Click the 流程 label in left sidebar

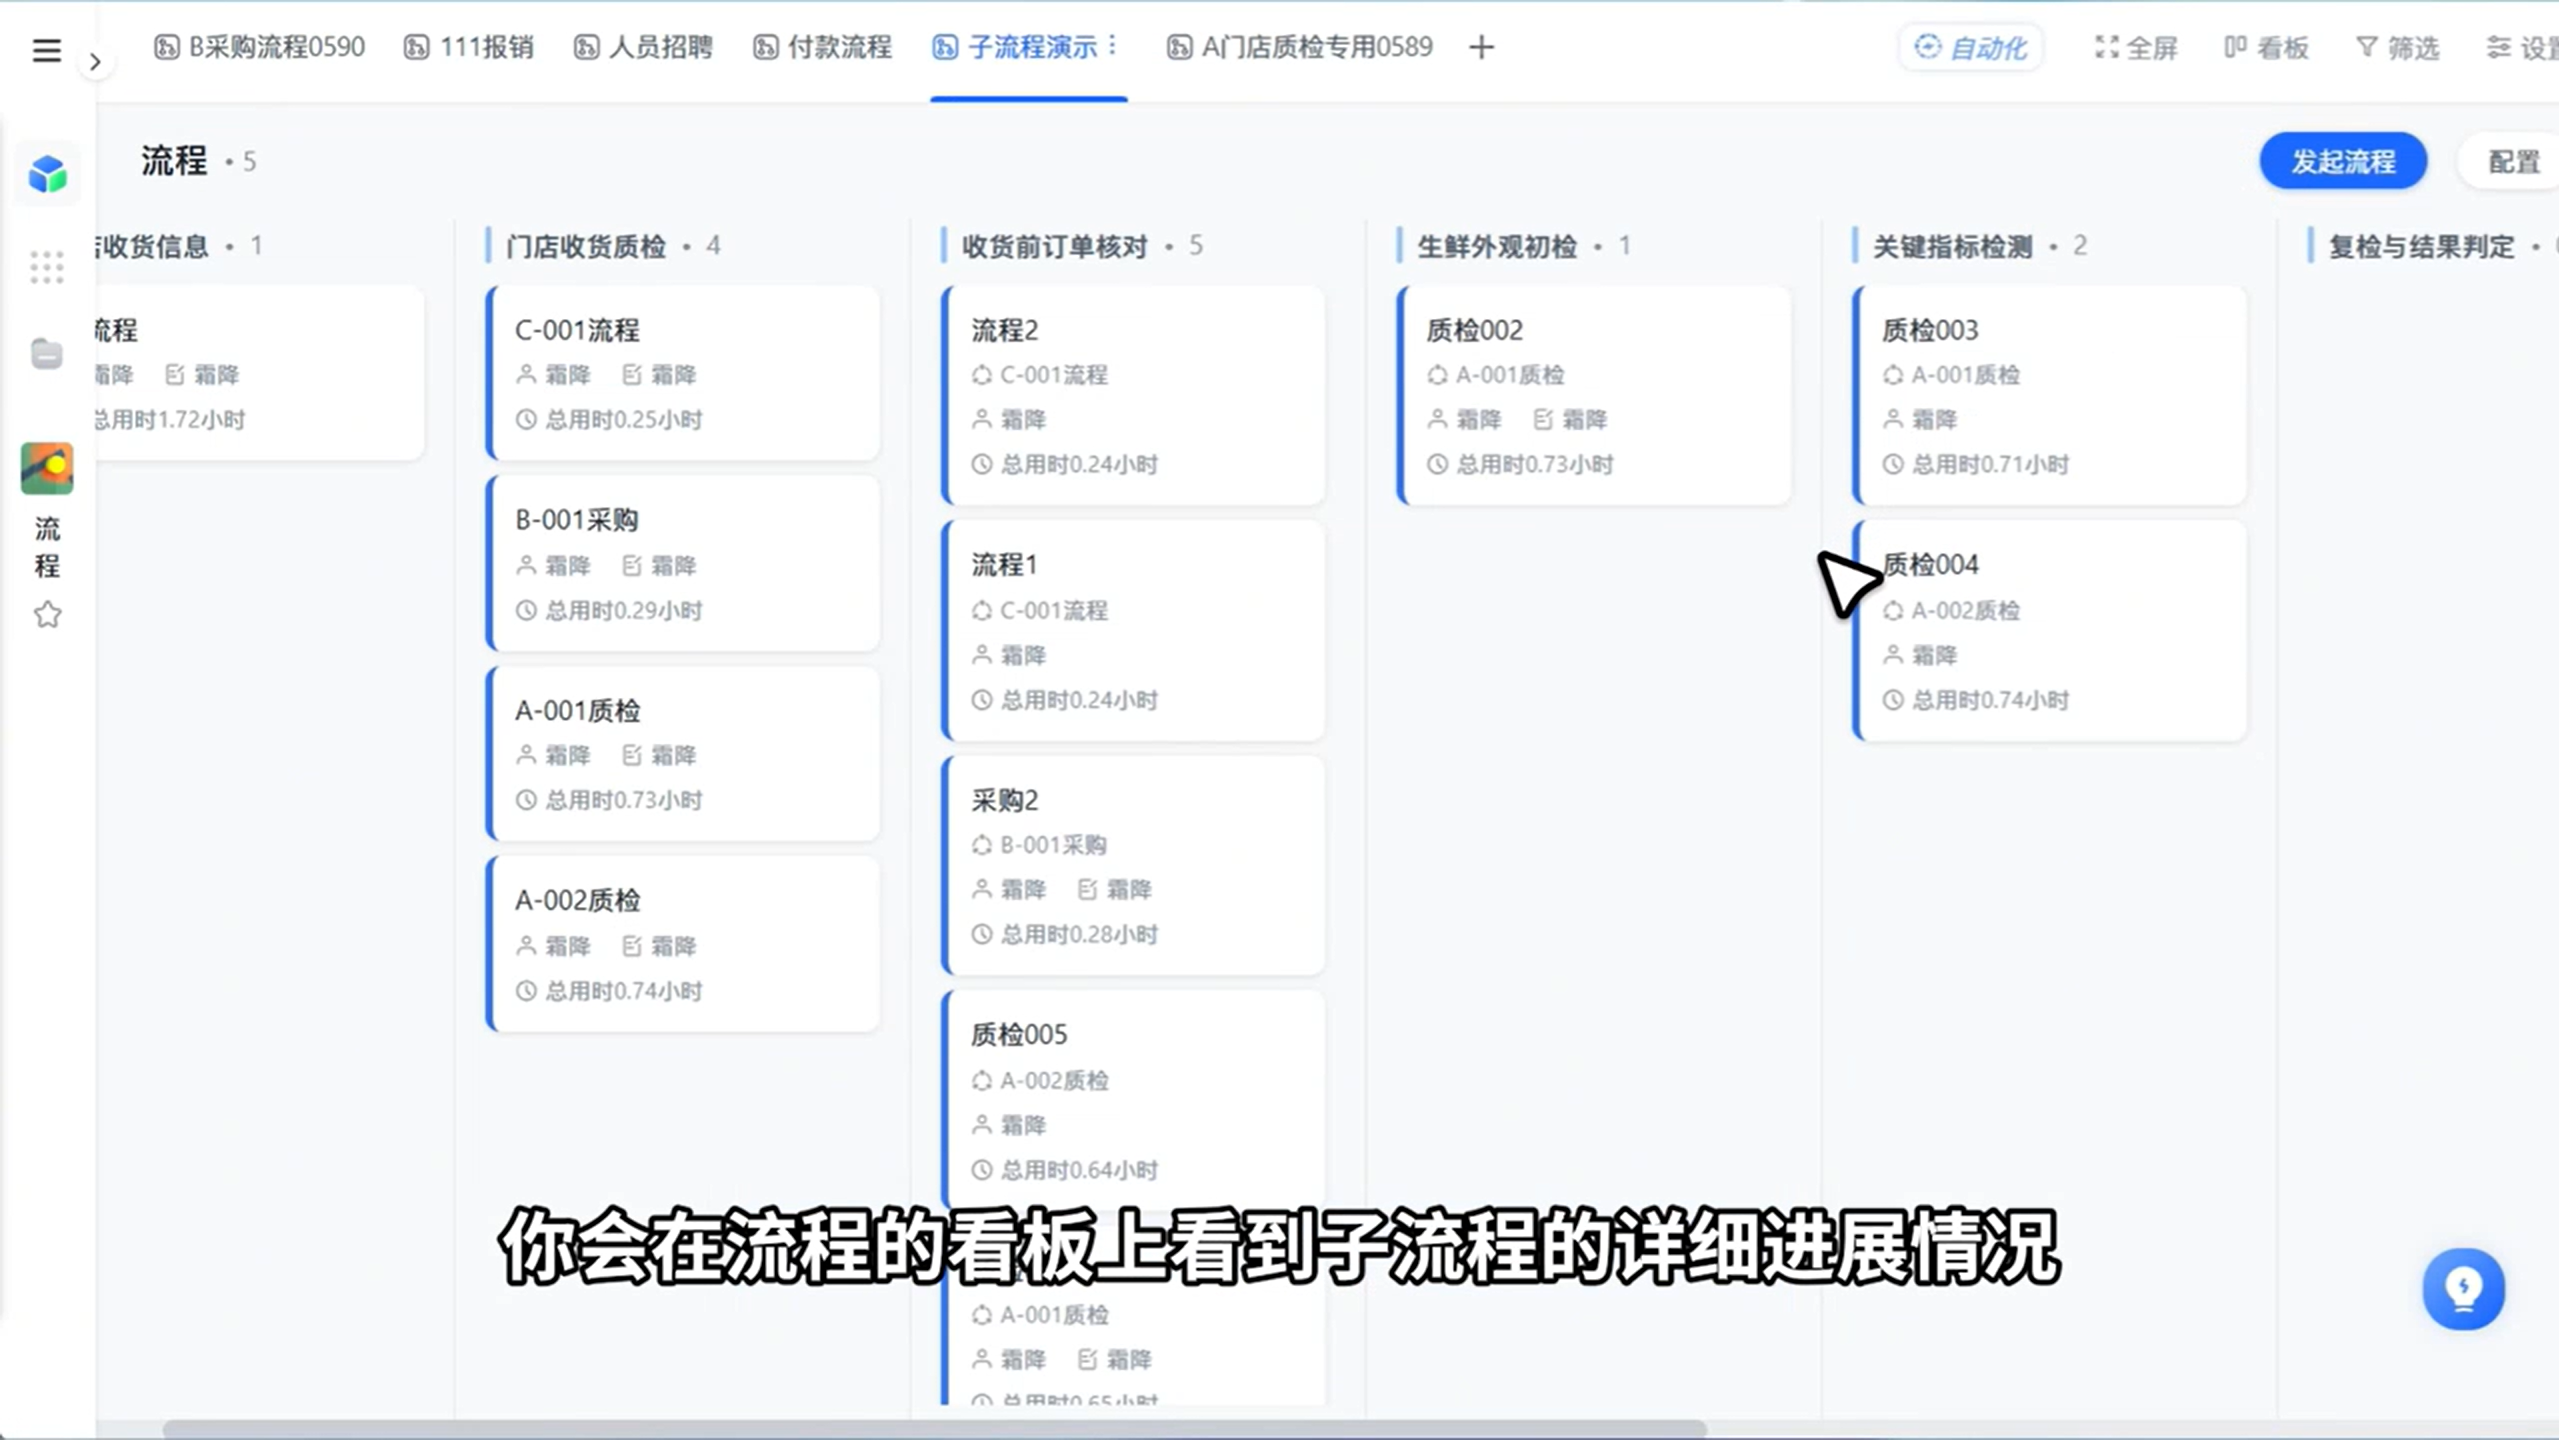[x=47, y=547]
